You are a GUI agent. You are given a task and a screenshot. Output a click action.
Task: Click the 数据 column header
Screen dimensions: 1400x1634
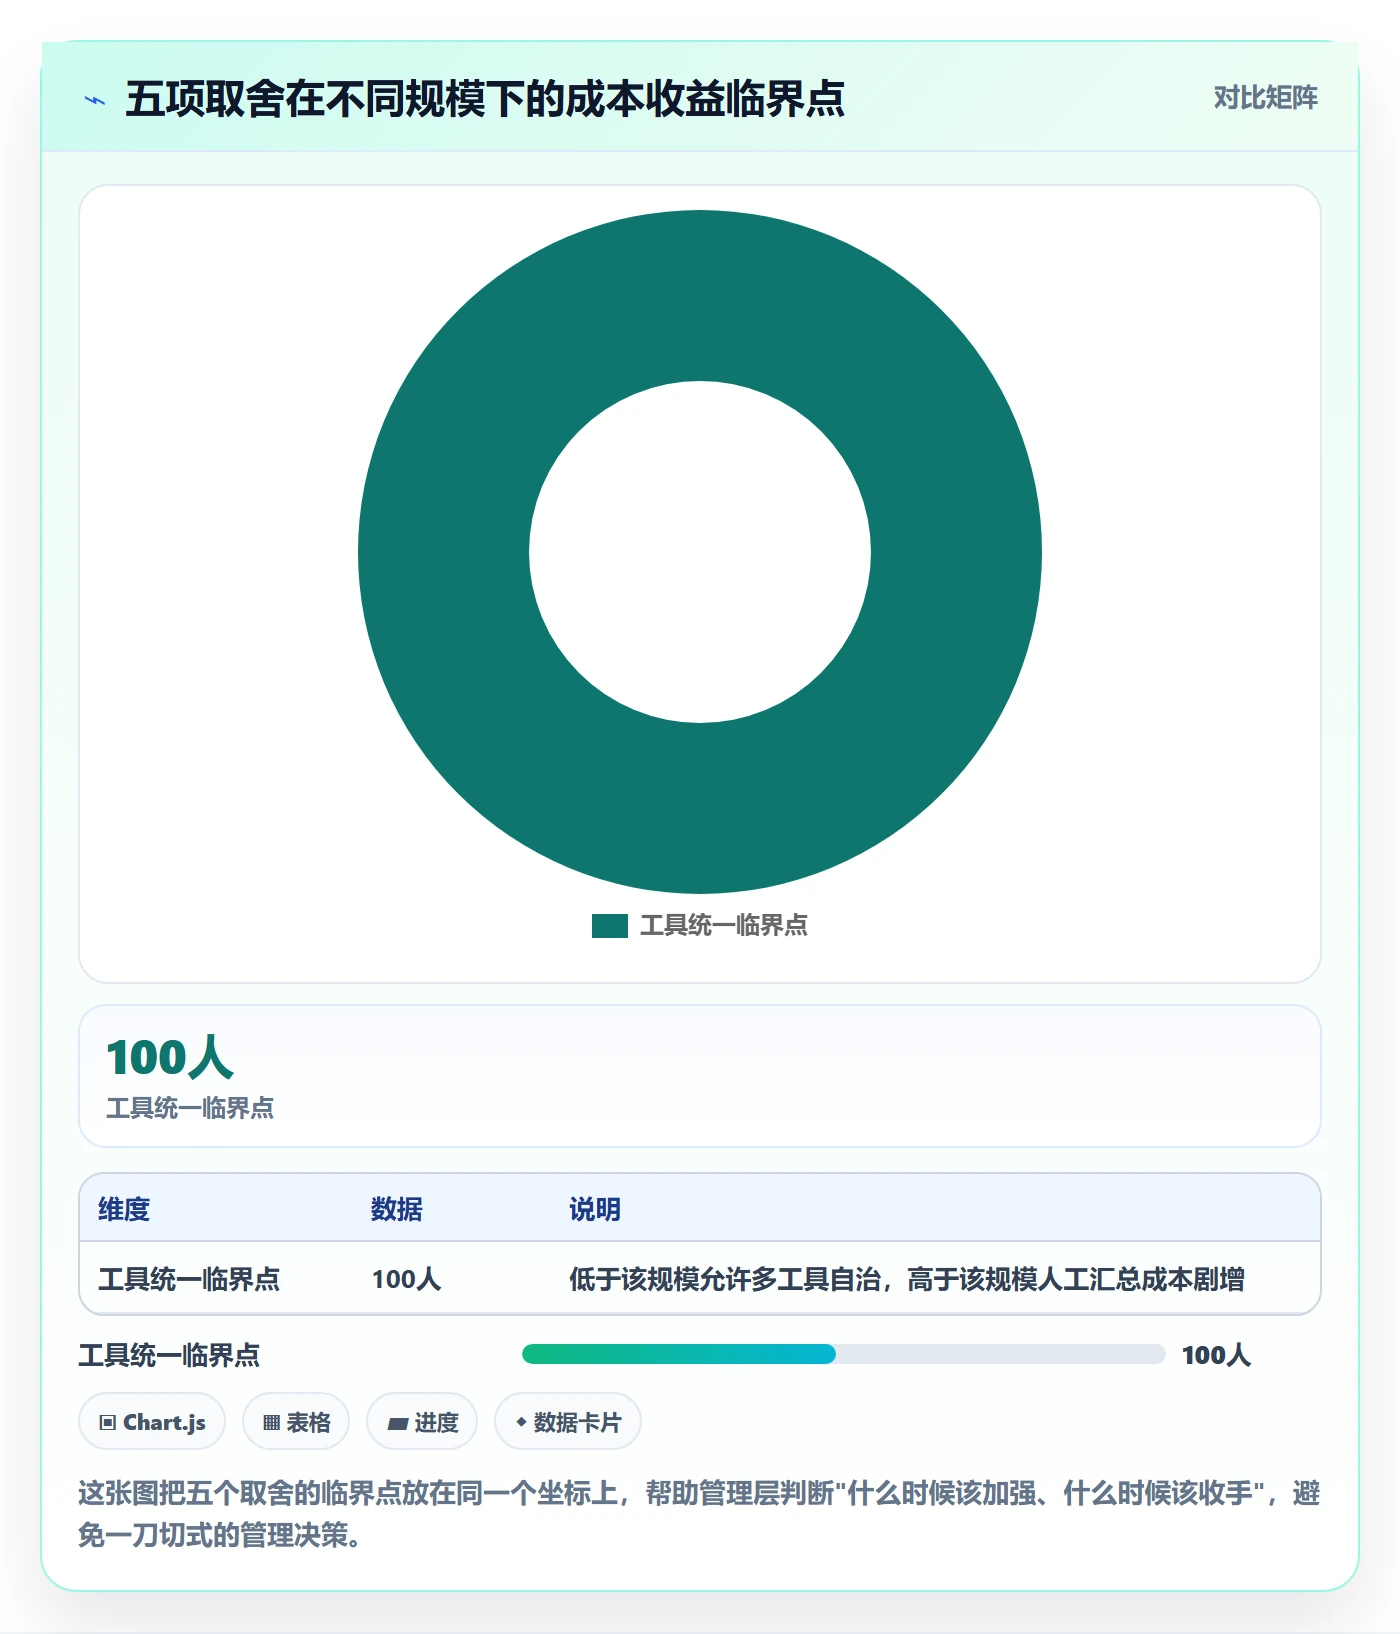(x=397, y=1209)
